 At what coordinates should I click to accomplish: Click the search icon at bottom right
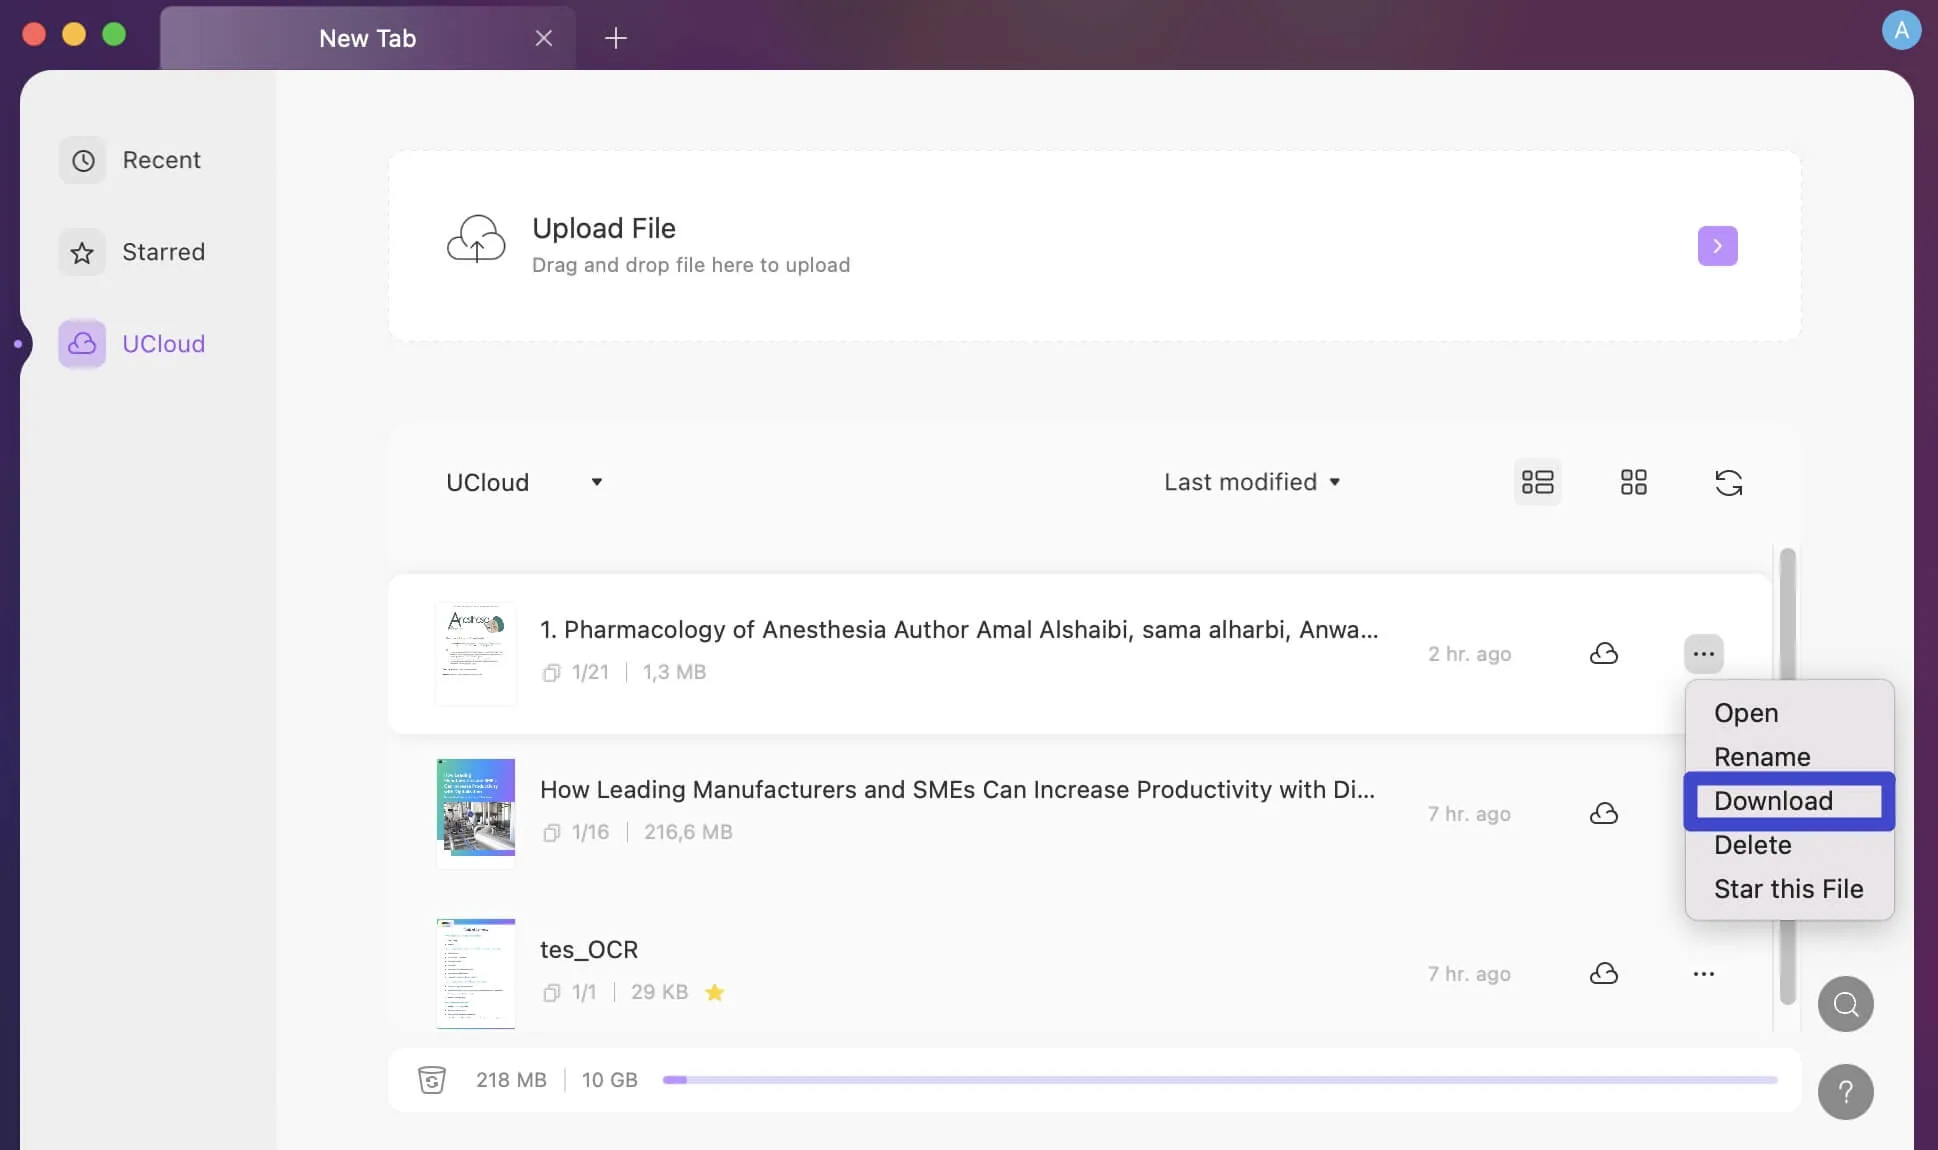[1845, 1004]
